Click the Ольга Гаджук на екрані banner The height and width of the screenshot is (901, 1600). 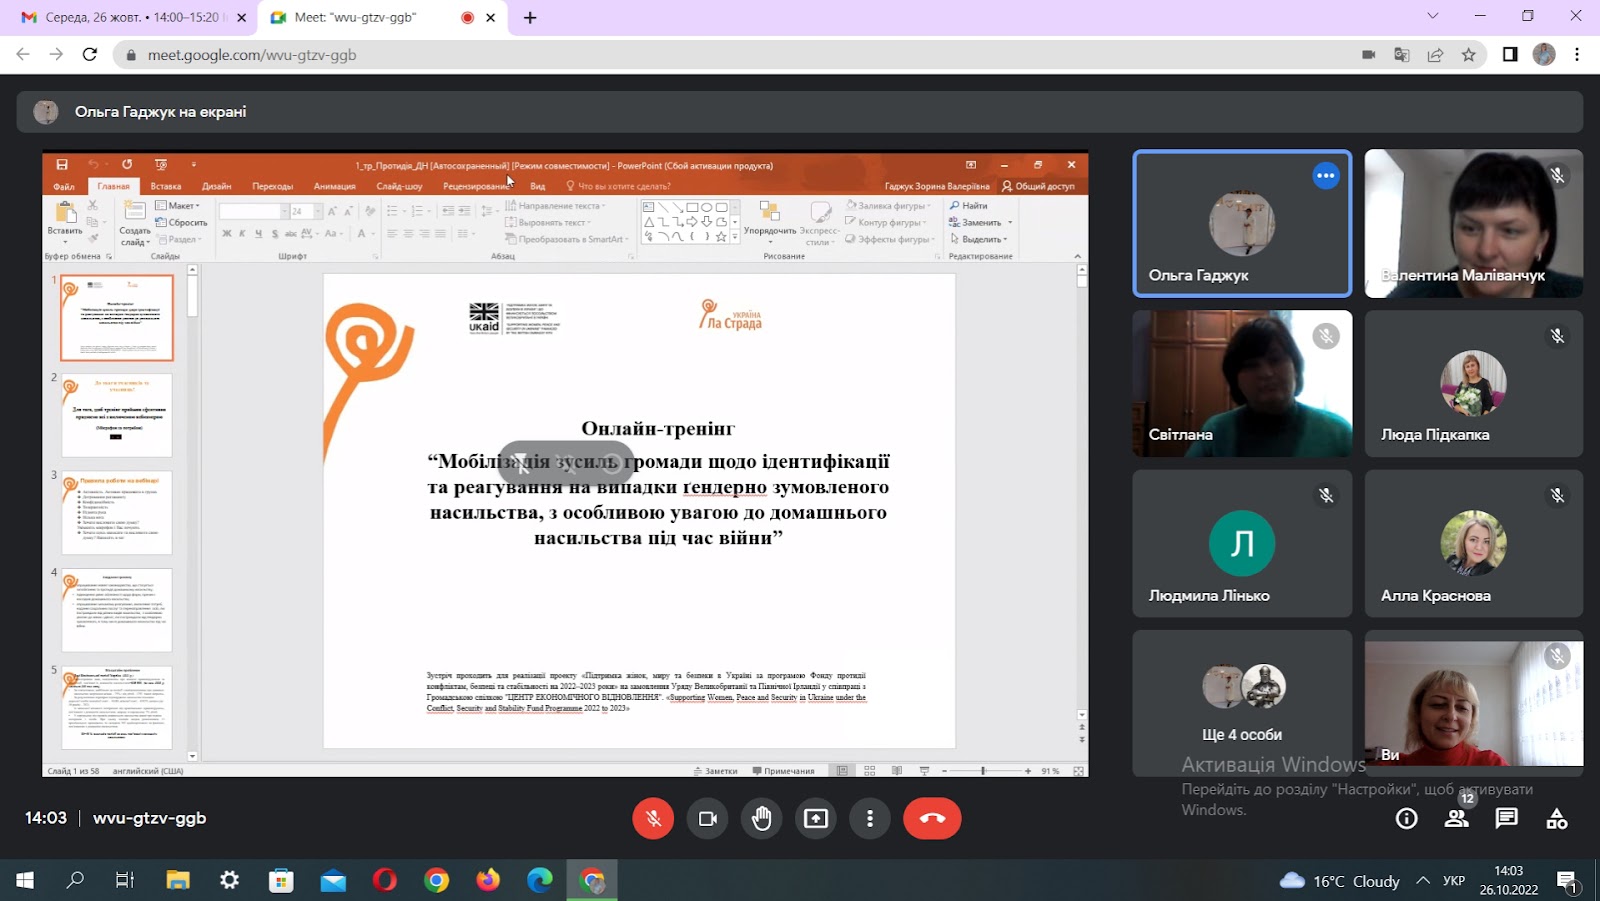(800, 112)
